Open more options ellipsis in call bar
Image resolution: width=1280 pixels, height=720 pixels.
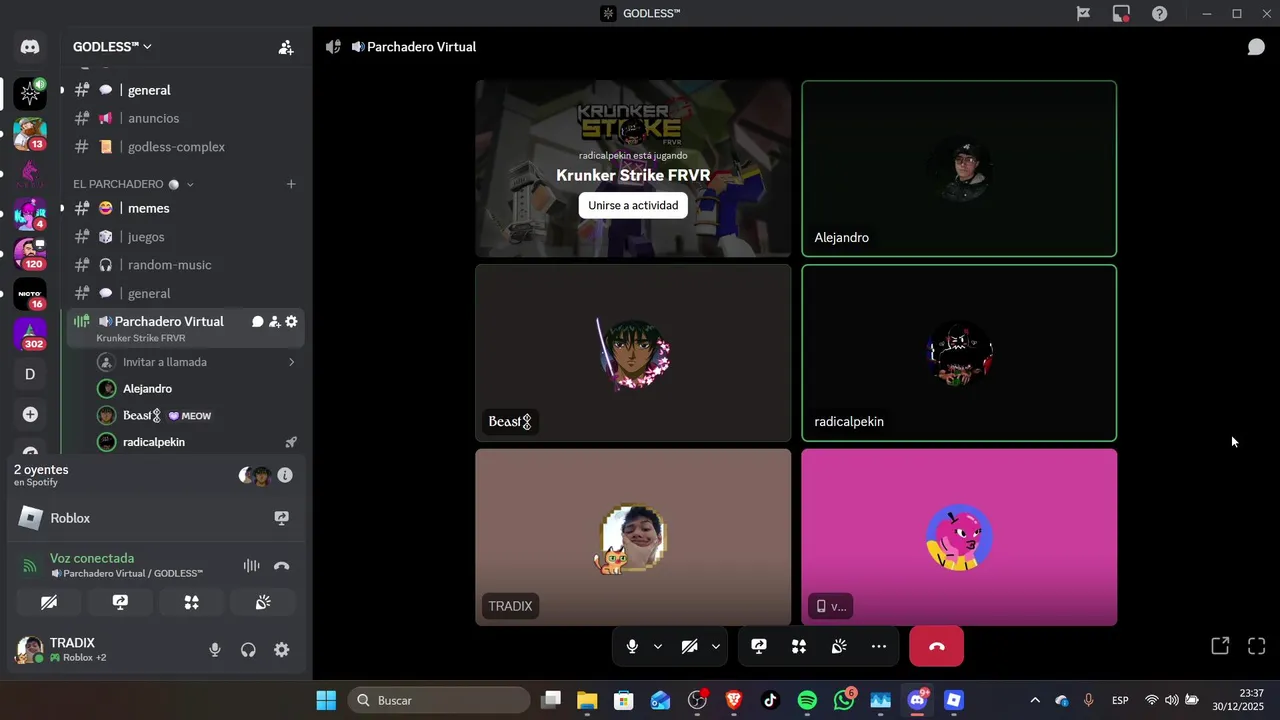[879, 647]
